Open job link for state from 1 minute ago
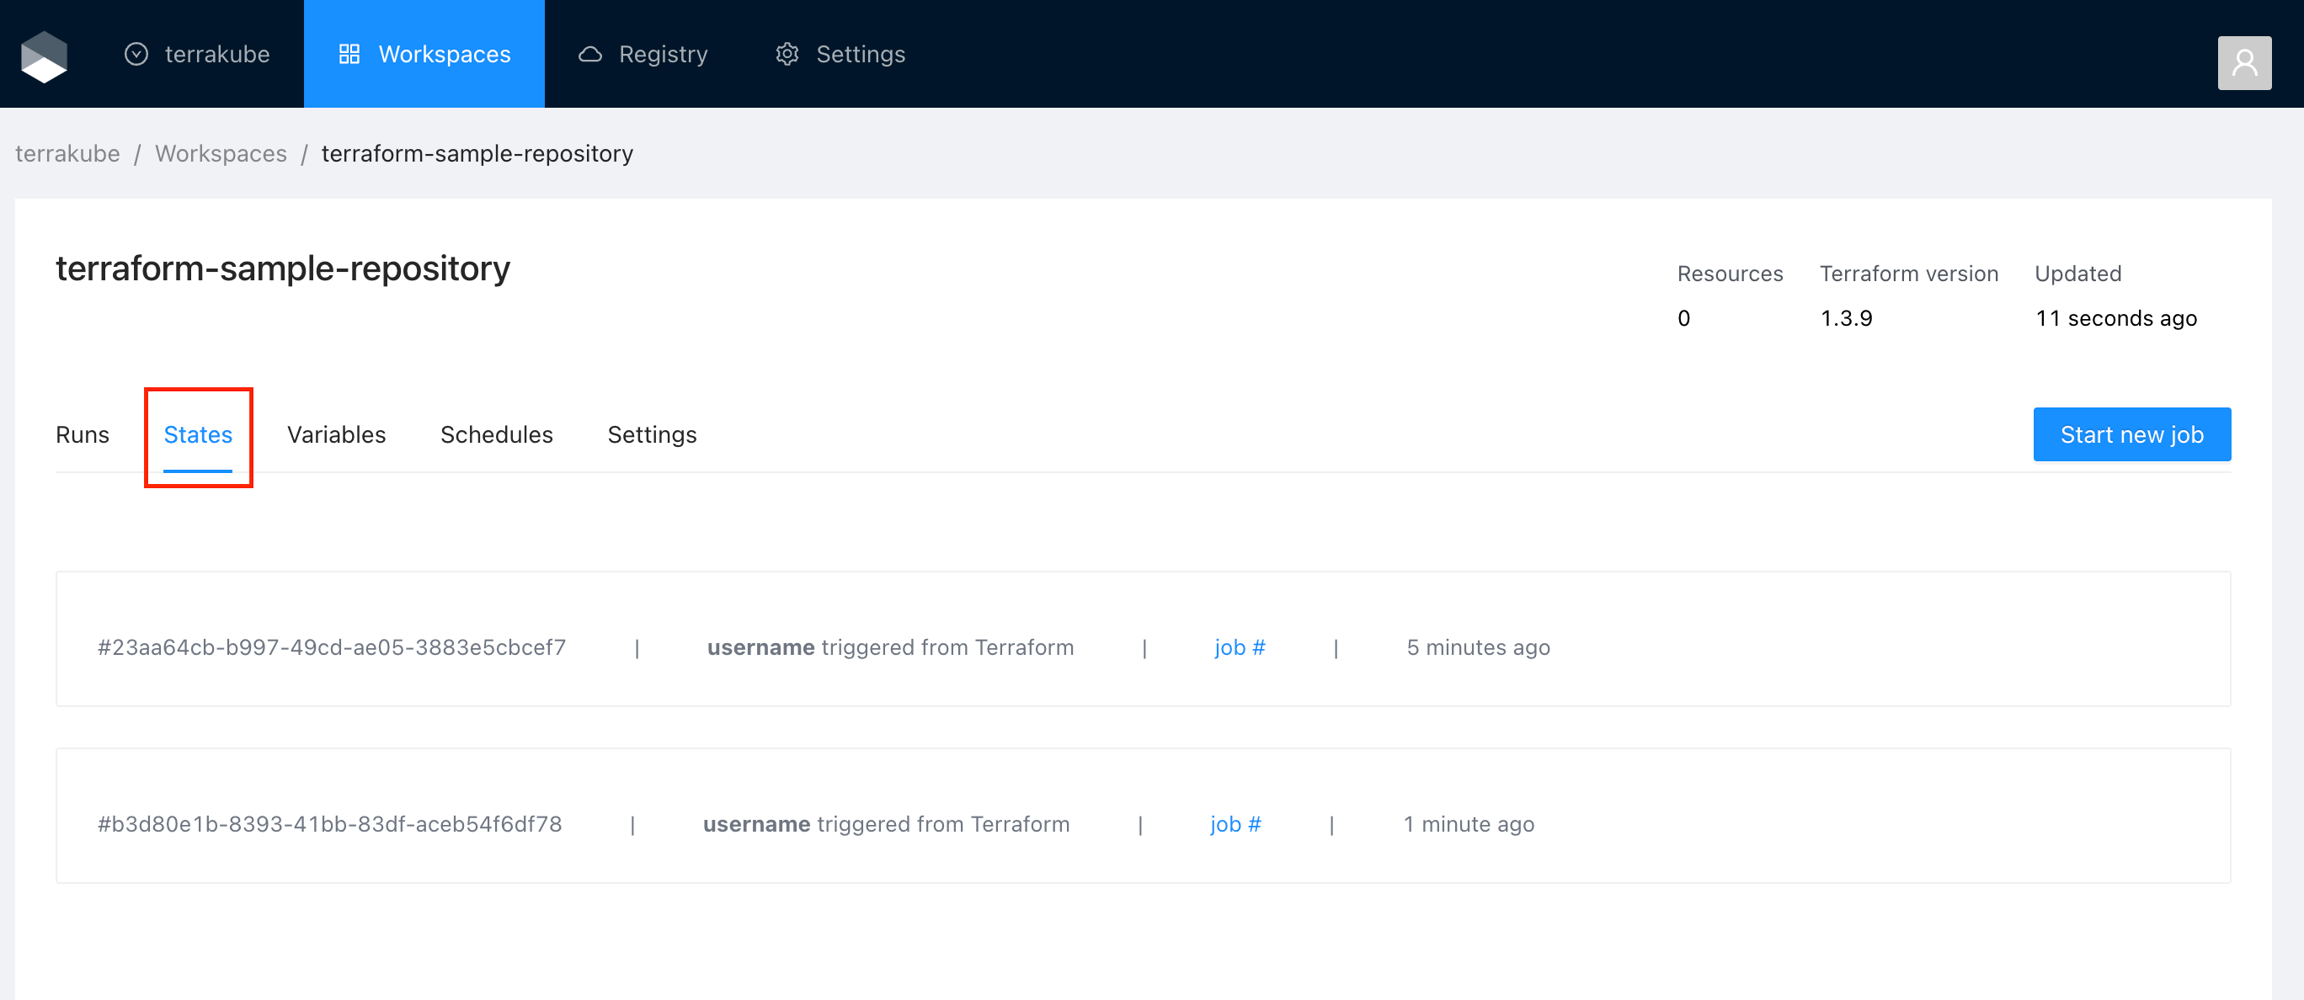This screenshot has height=1000, width=2304. [x=1235, y=824]
